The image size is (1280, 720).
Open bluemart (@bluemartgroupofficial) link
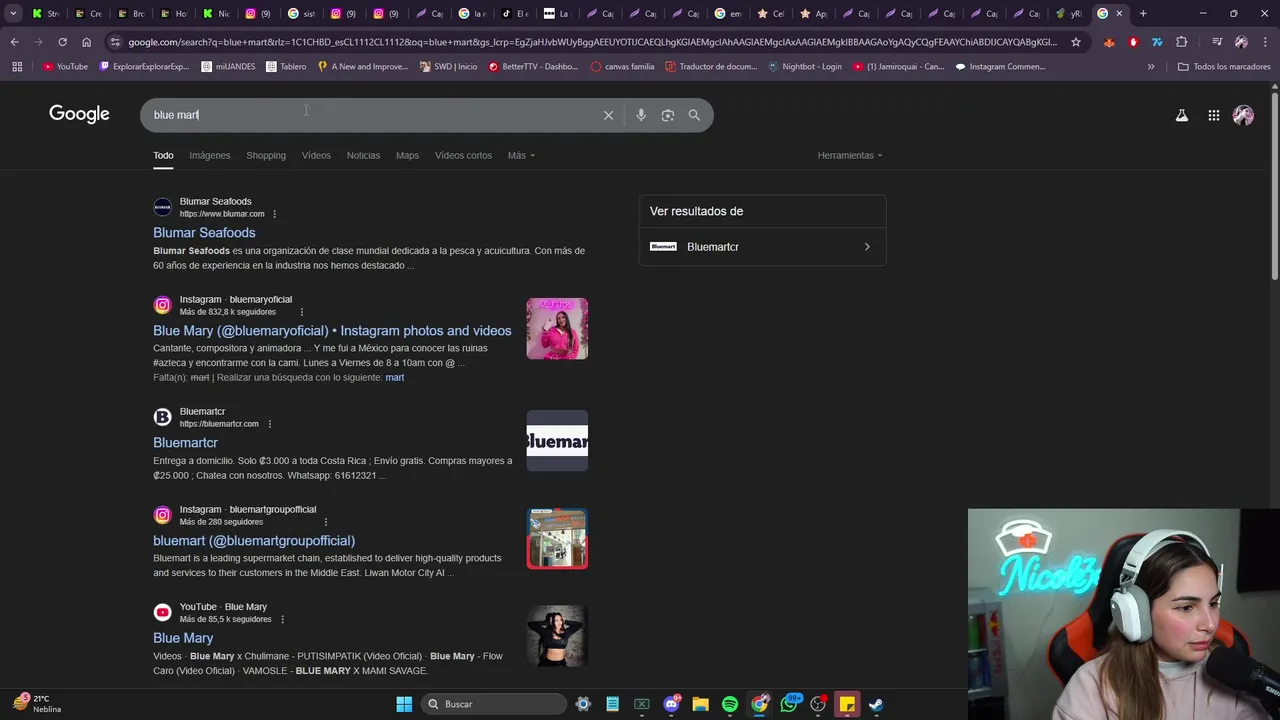point(254,541)
